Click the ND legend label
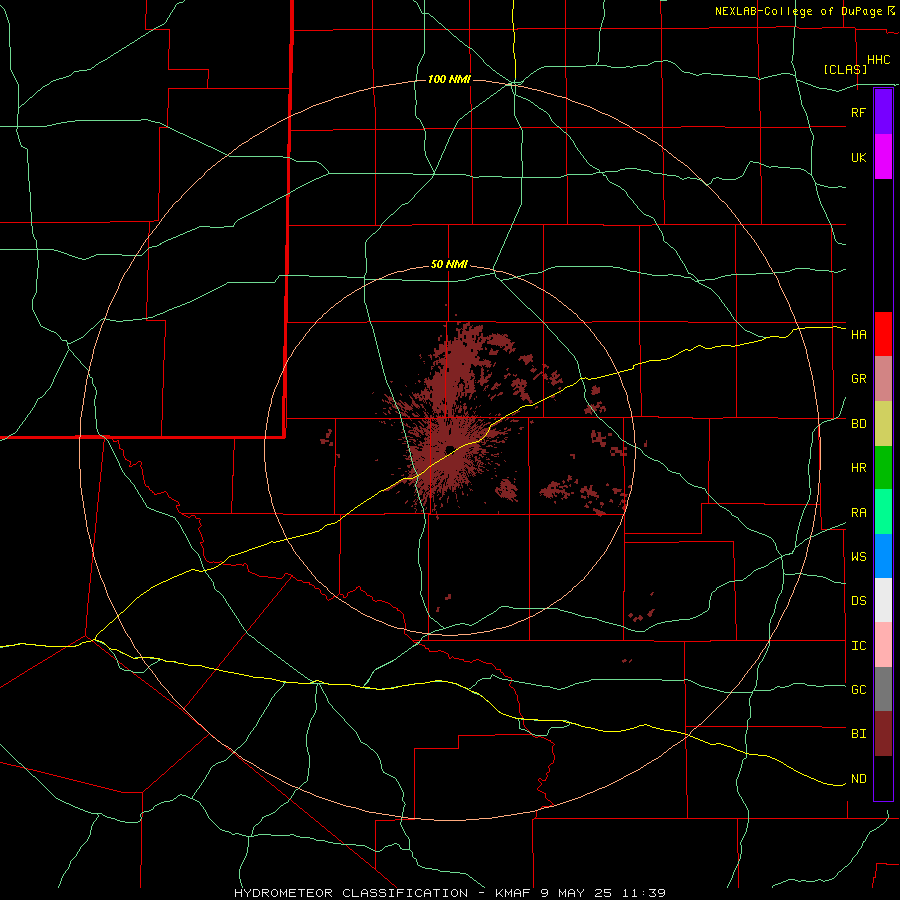Viewport: 900px width, 900px height. tap(858, 779)
